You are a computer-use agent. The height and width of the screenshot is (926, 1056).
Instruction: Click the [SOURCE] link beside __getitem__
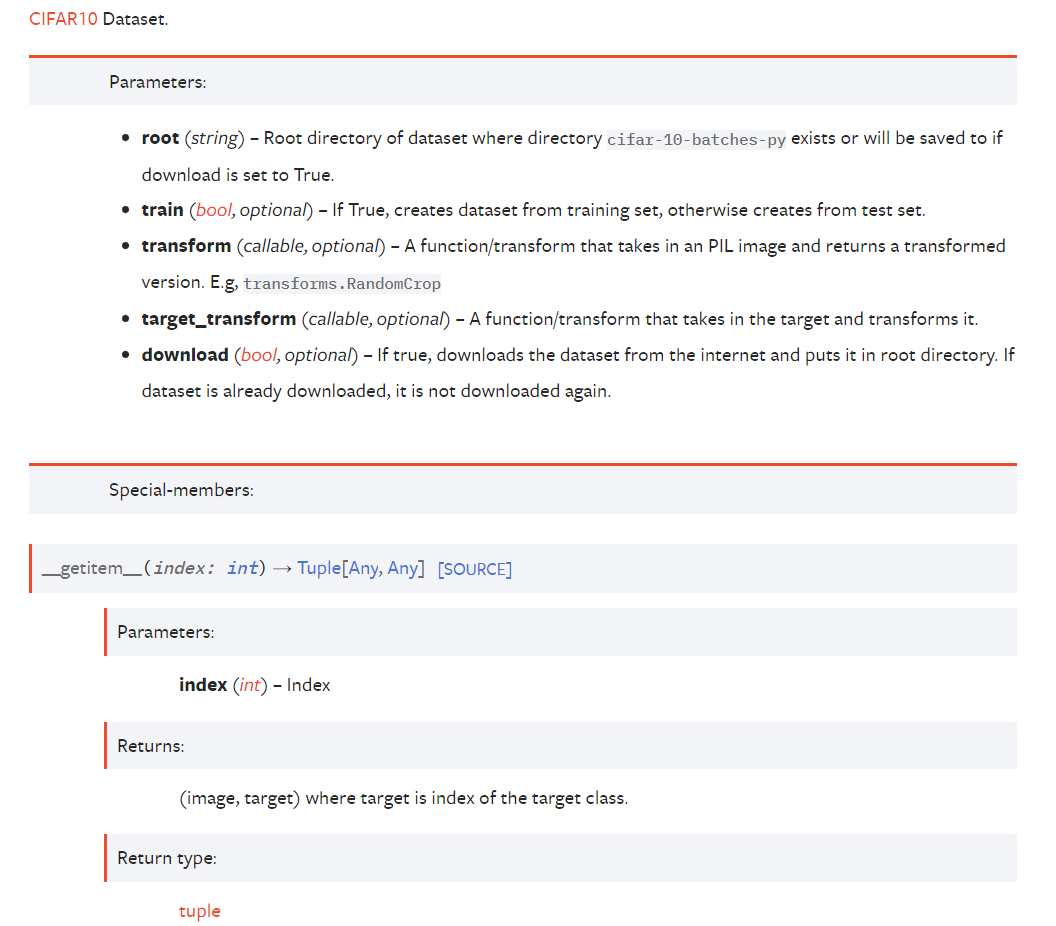pos(475,569)
